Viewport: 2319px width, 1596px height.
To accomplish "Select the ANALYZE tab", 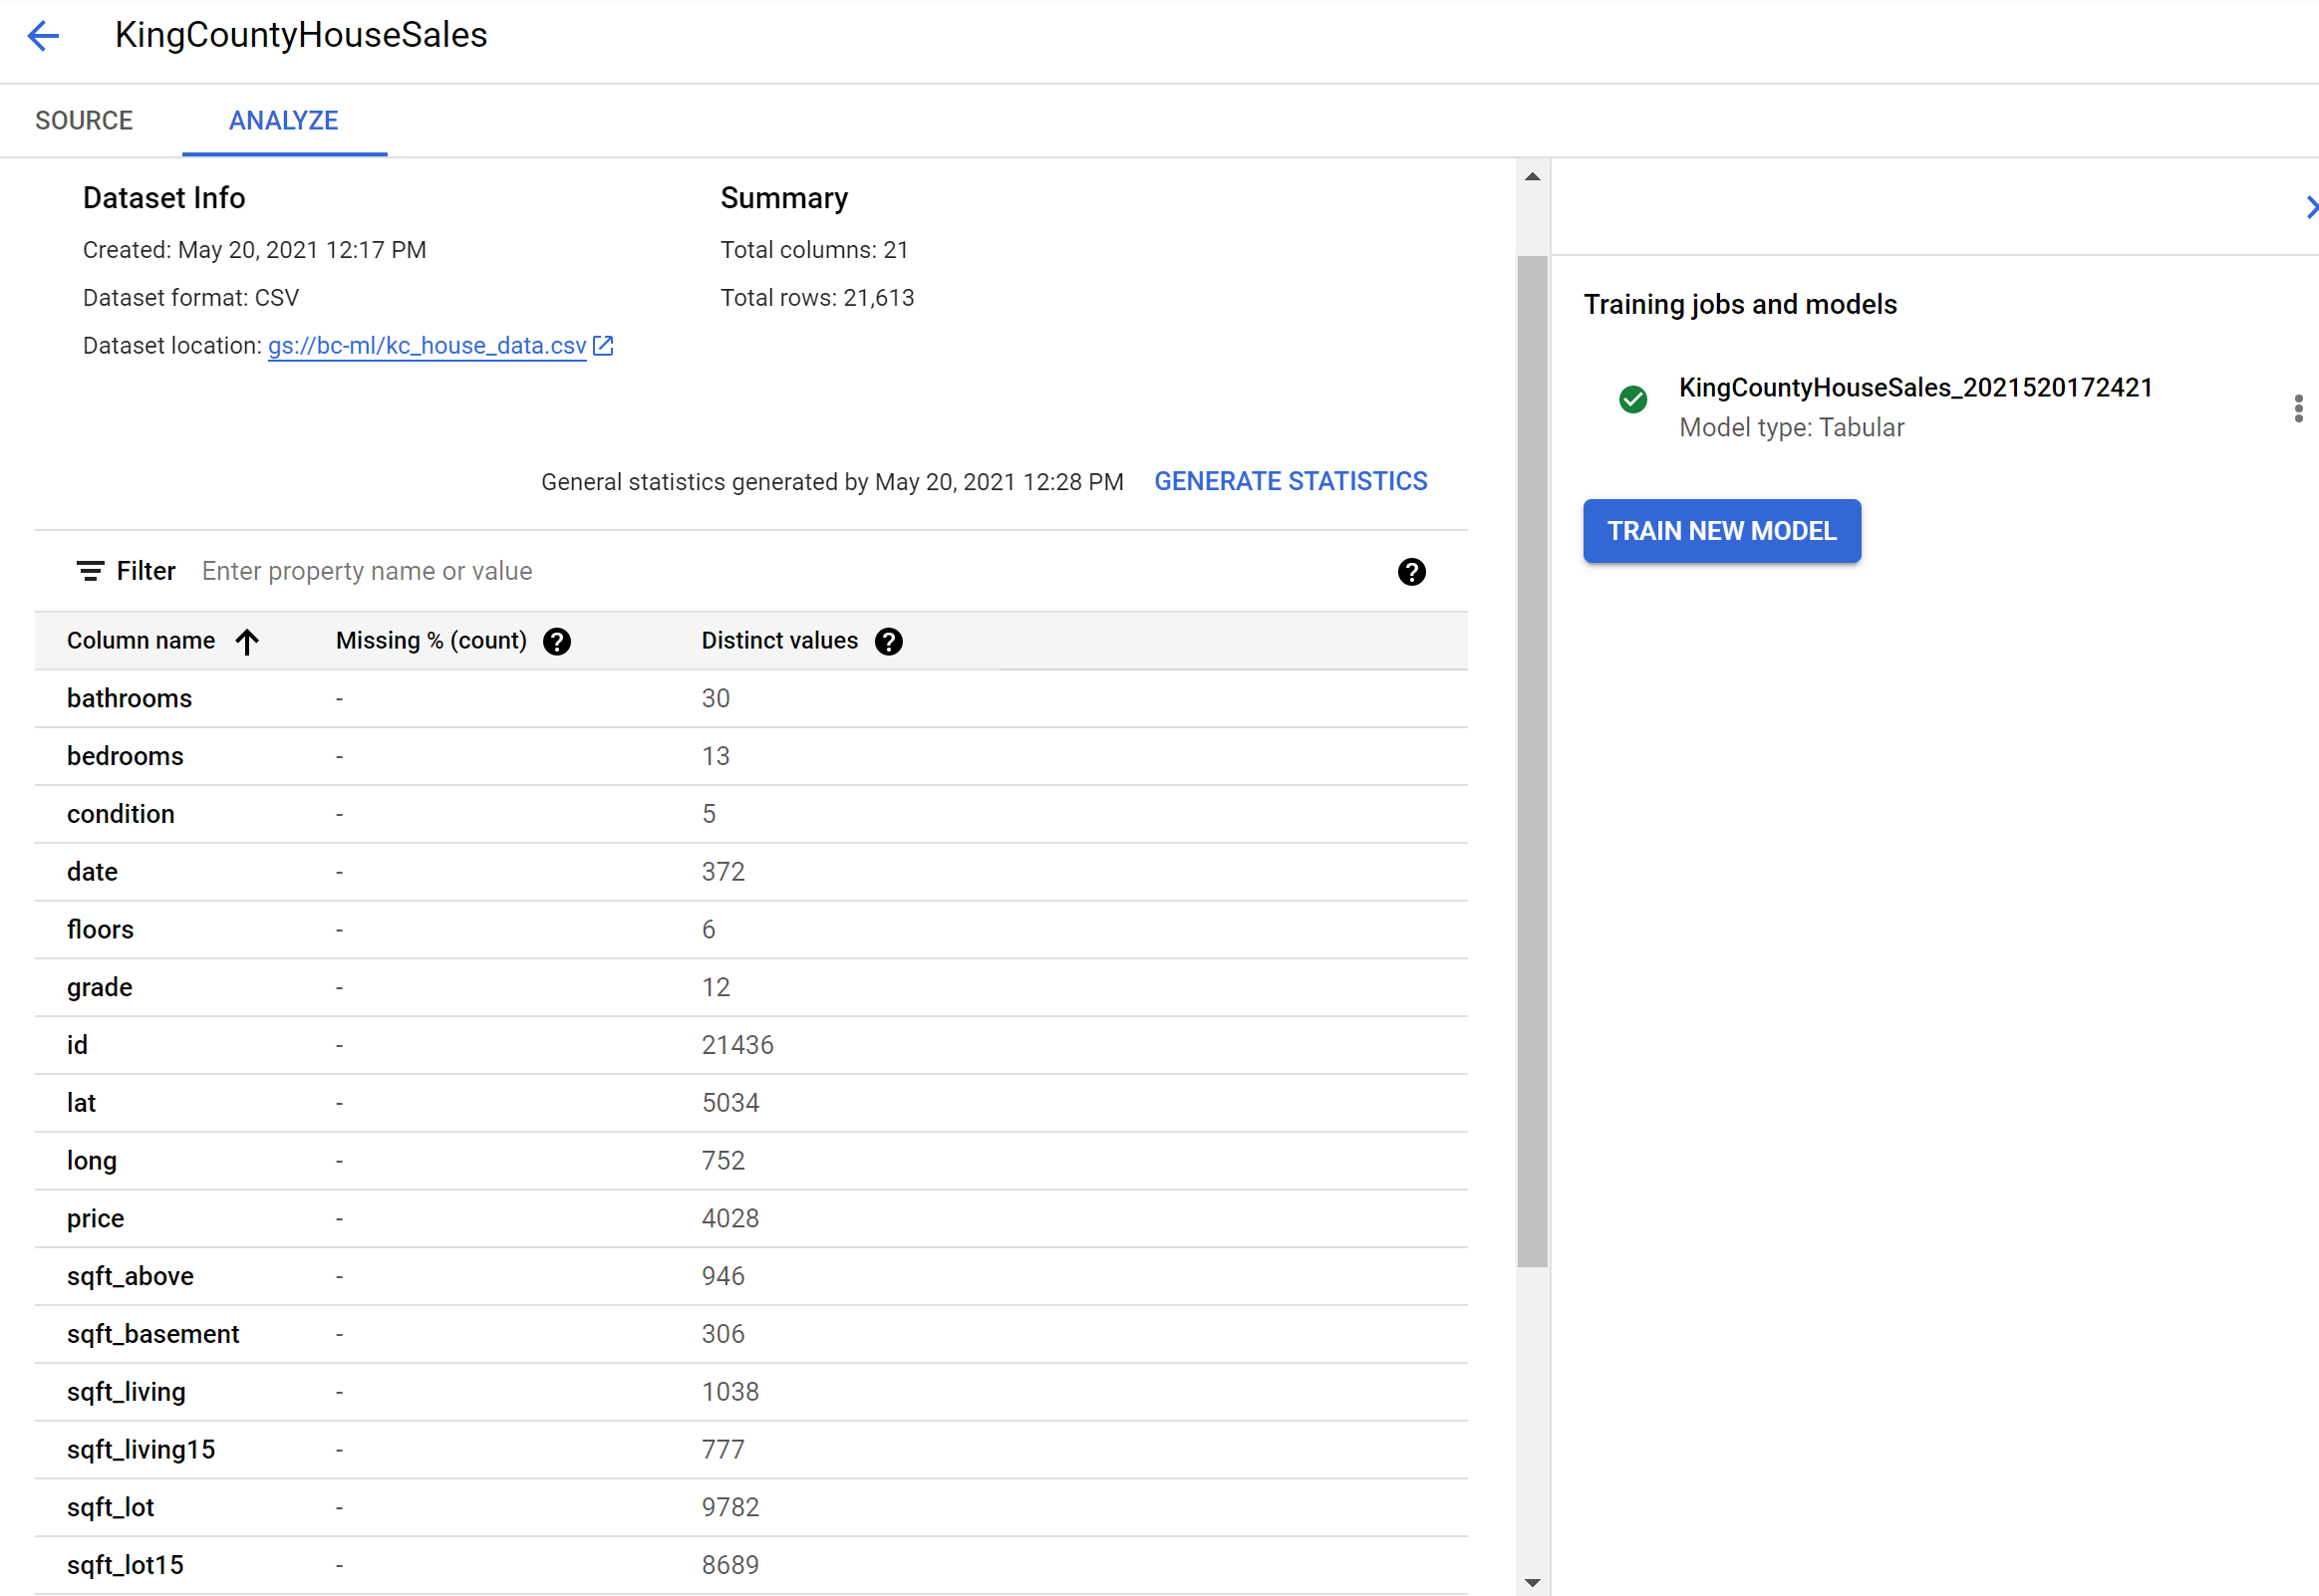I will pyautogui.click(x=284, y=121).
